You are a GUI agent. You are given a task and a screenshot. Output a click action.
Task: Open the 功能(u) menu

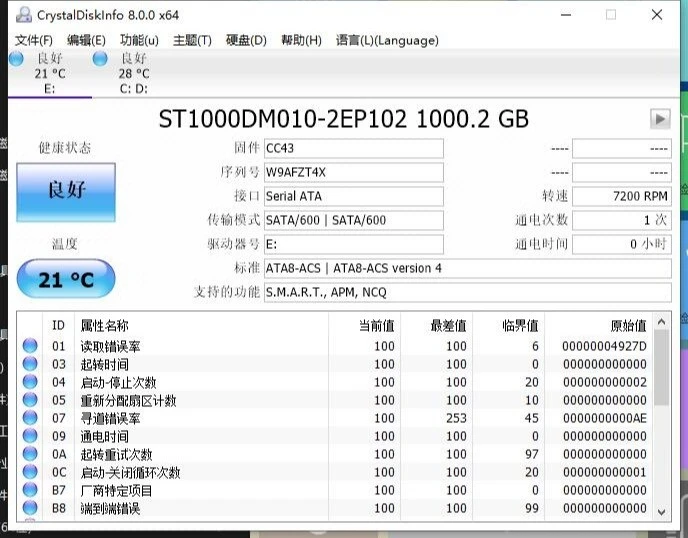click(139, 40)
